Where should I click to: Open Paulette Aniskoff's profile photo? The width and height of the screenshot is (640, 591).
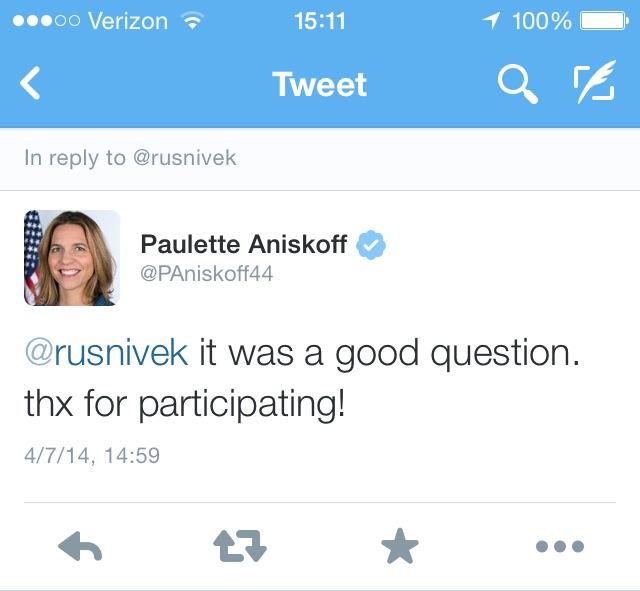(x=72, y=258)
